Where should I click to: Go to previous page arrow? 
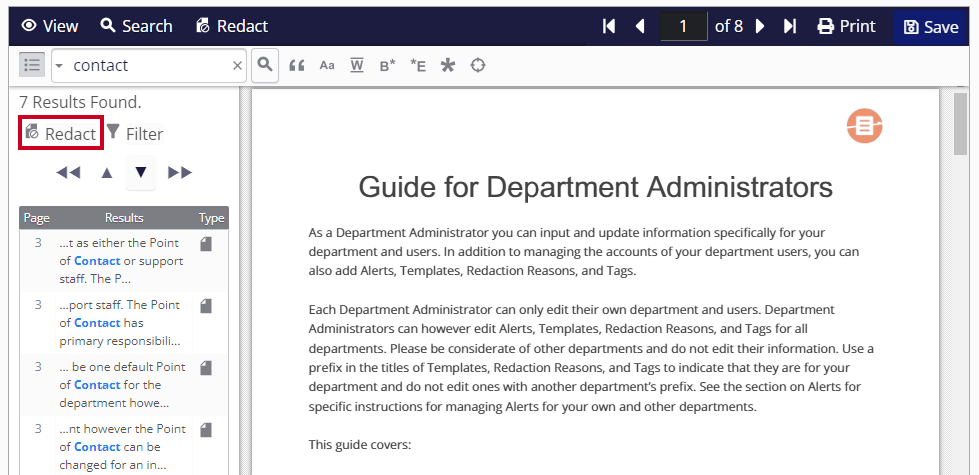pos(639,26)
